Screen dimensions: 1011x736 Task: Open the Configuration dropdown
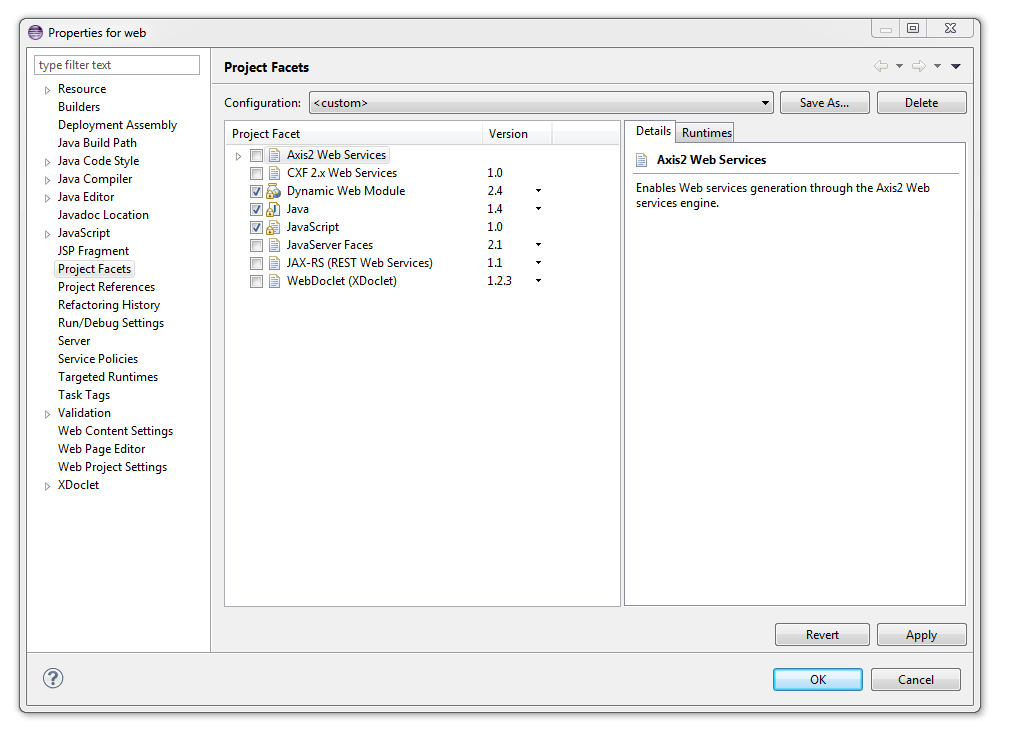tap(765, 102)
